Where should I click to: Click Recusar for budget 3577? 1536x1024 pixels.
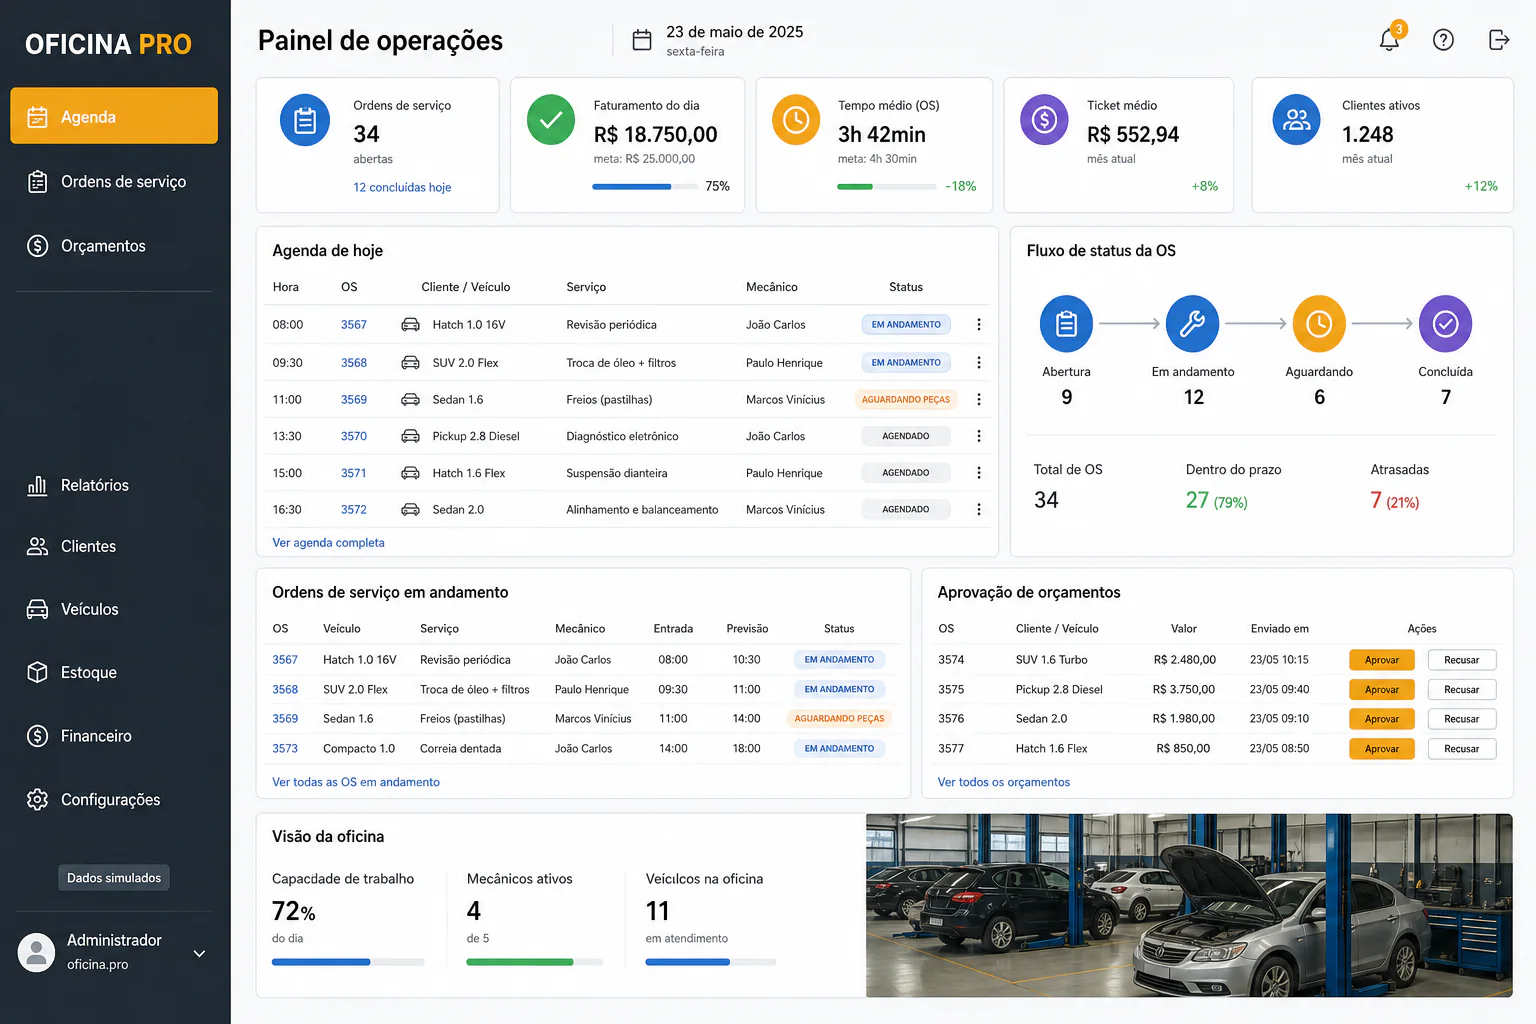click(x=1461, y=748)
